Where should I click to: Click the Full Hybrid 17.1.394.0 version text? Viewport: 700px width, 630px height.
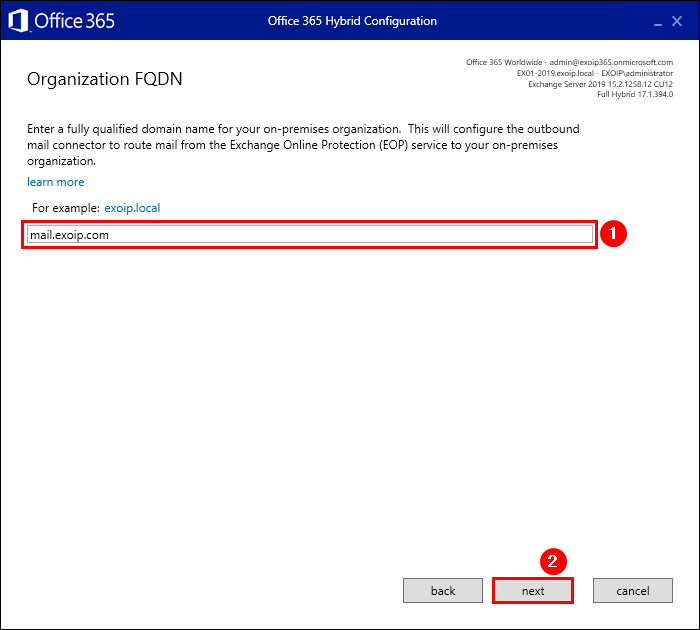tap(635, 95)
